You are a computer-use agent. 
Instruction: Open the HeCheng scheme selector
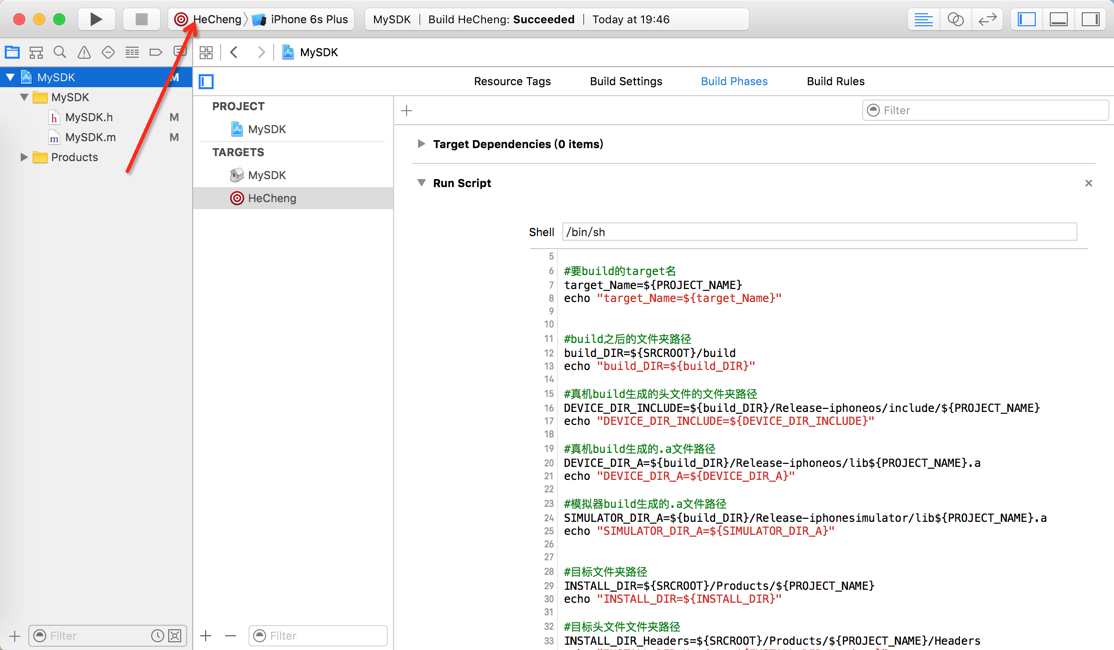click(209, 19)
